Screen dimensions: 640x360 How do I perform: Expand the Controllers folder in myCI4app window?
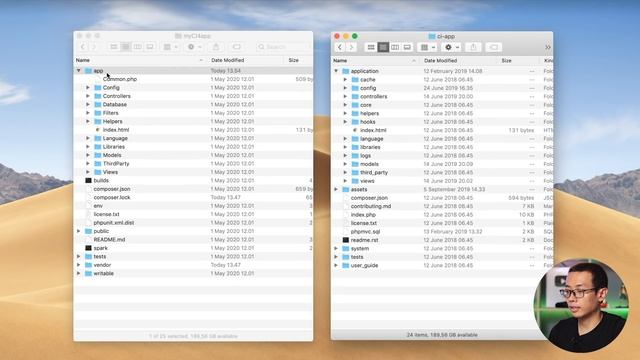tap(88, 96)
